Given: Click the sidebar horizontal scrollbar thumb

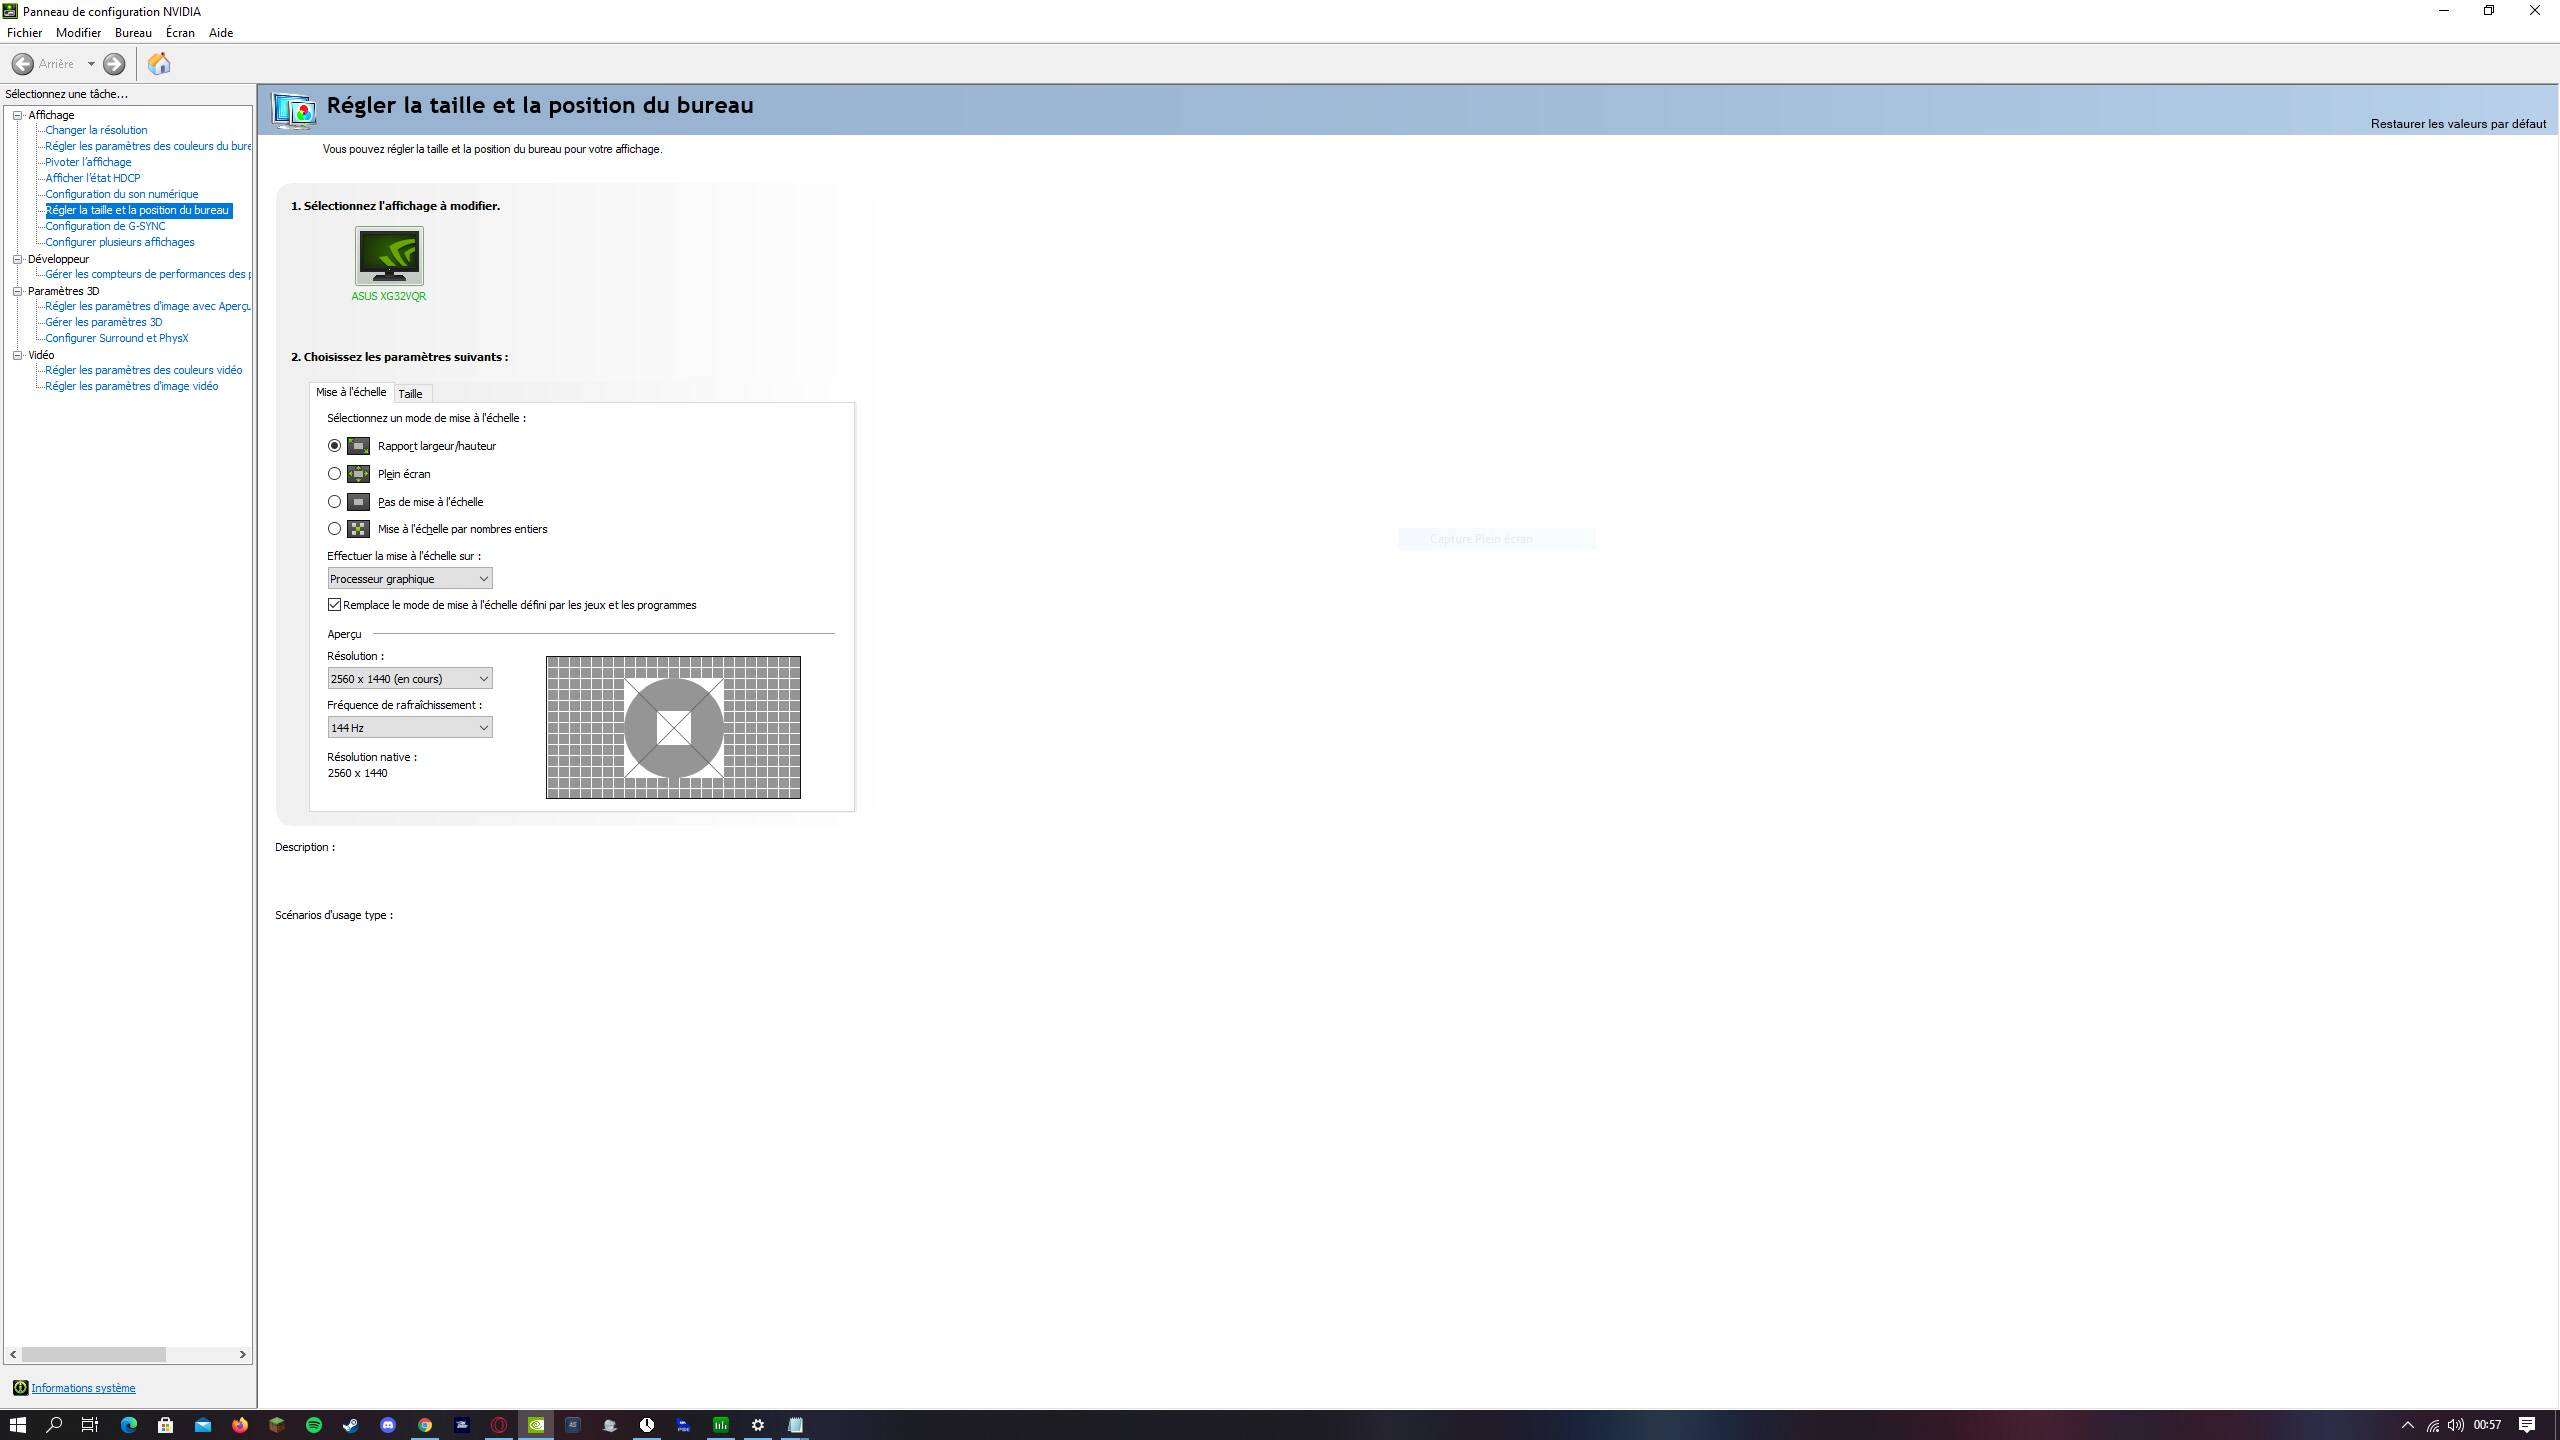Looking at the screenshot, I should 94,1354.
